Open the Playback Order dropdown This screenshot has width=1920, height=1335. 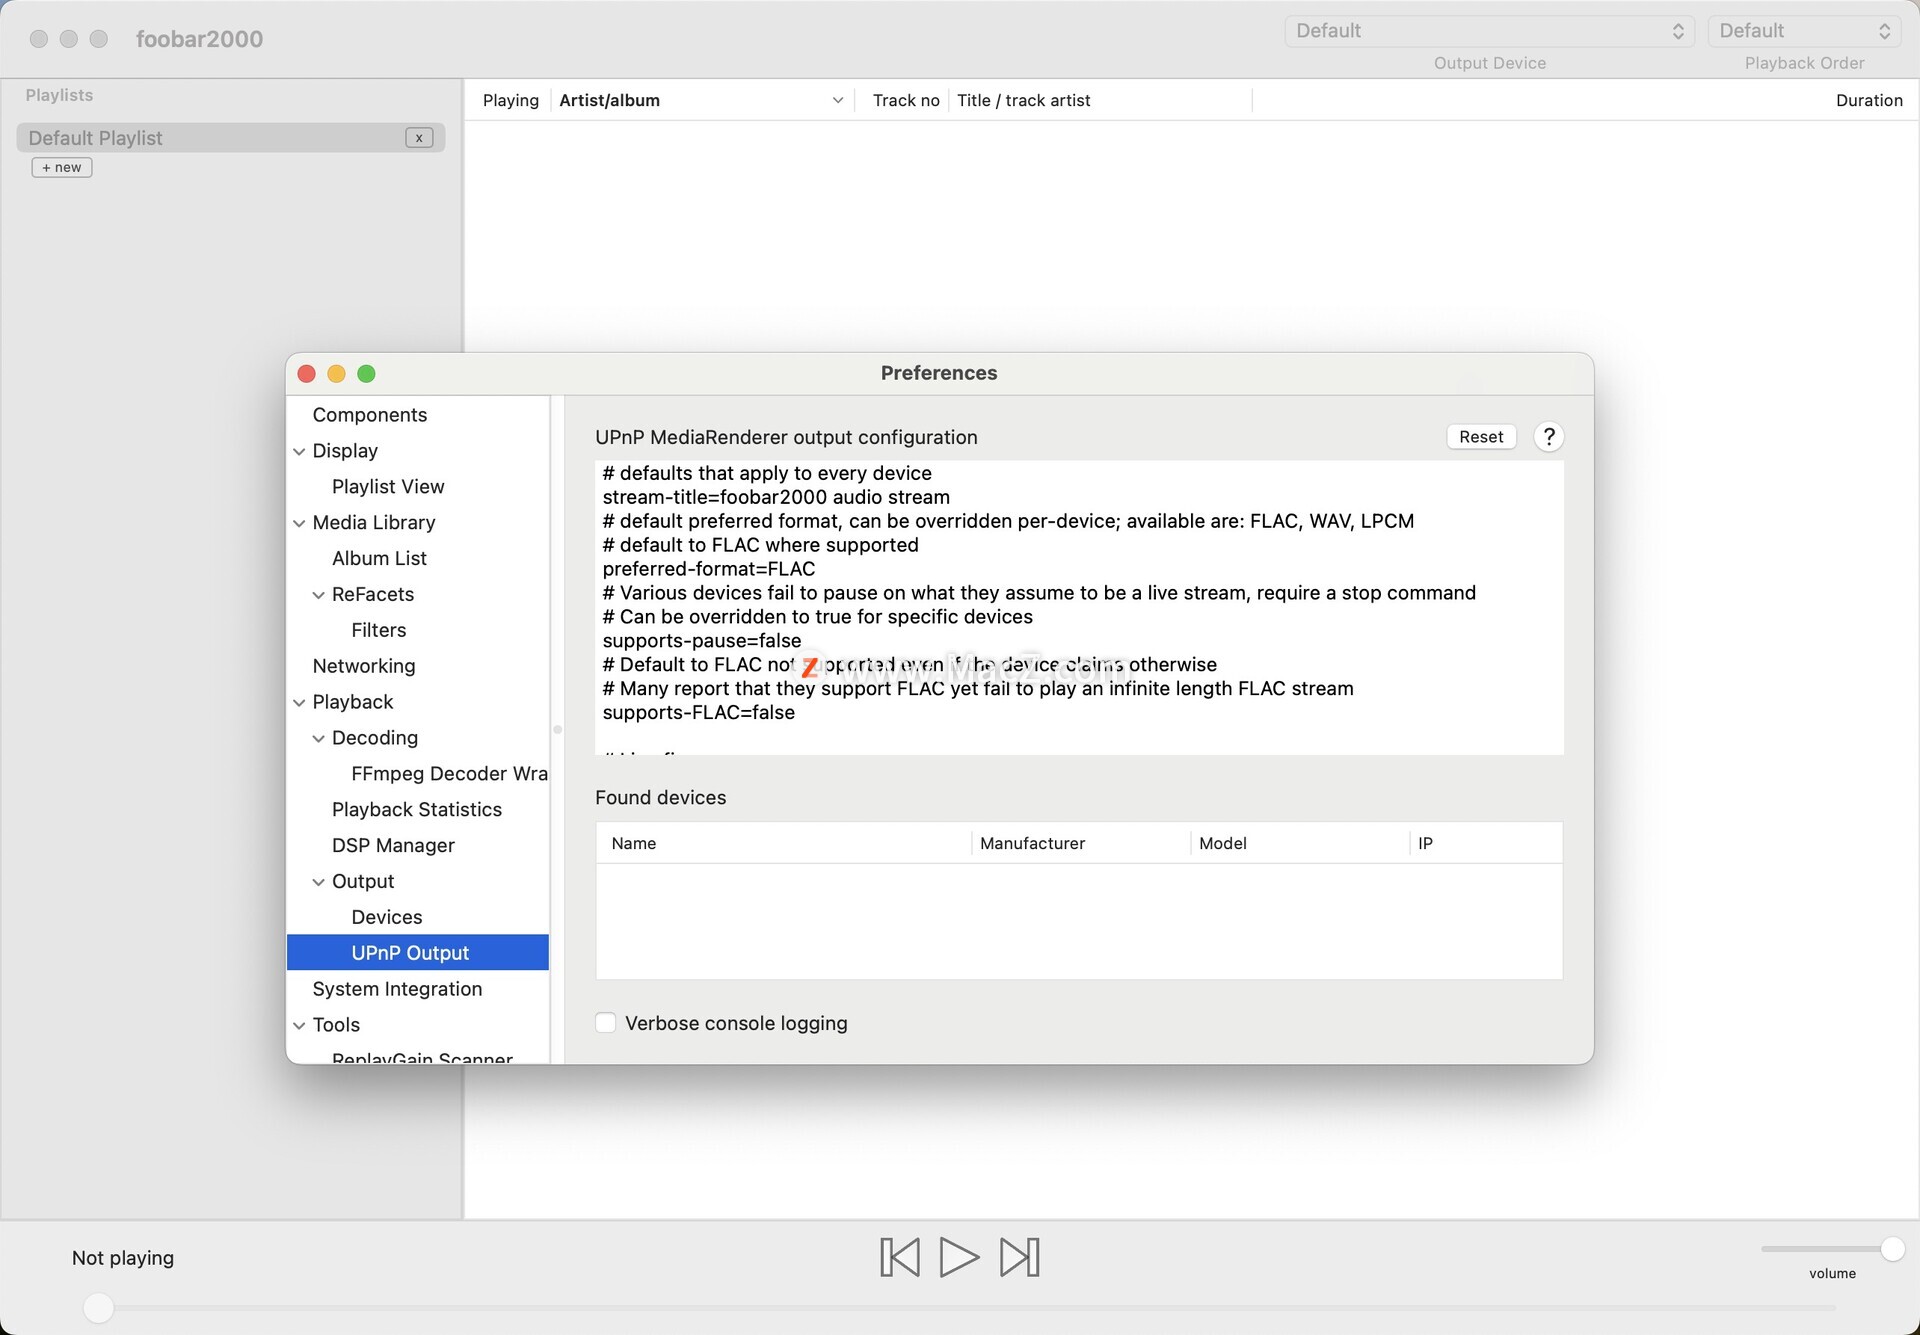(x=1804, y=31)
